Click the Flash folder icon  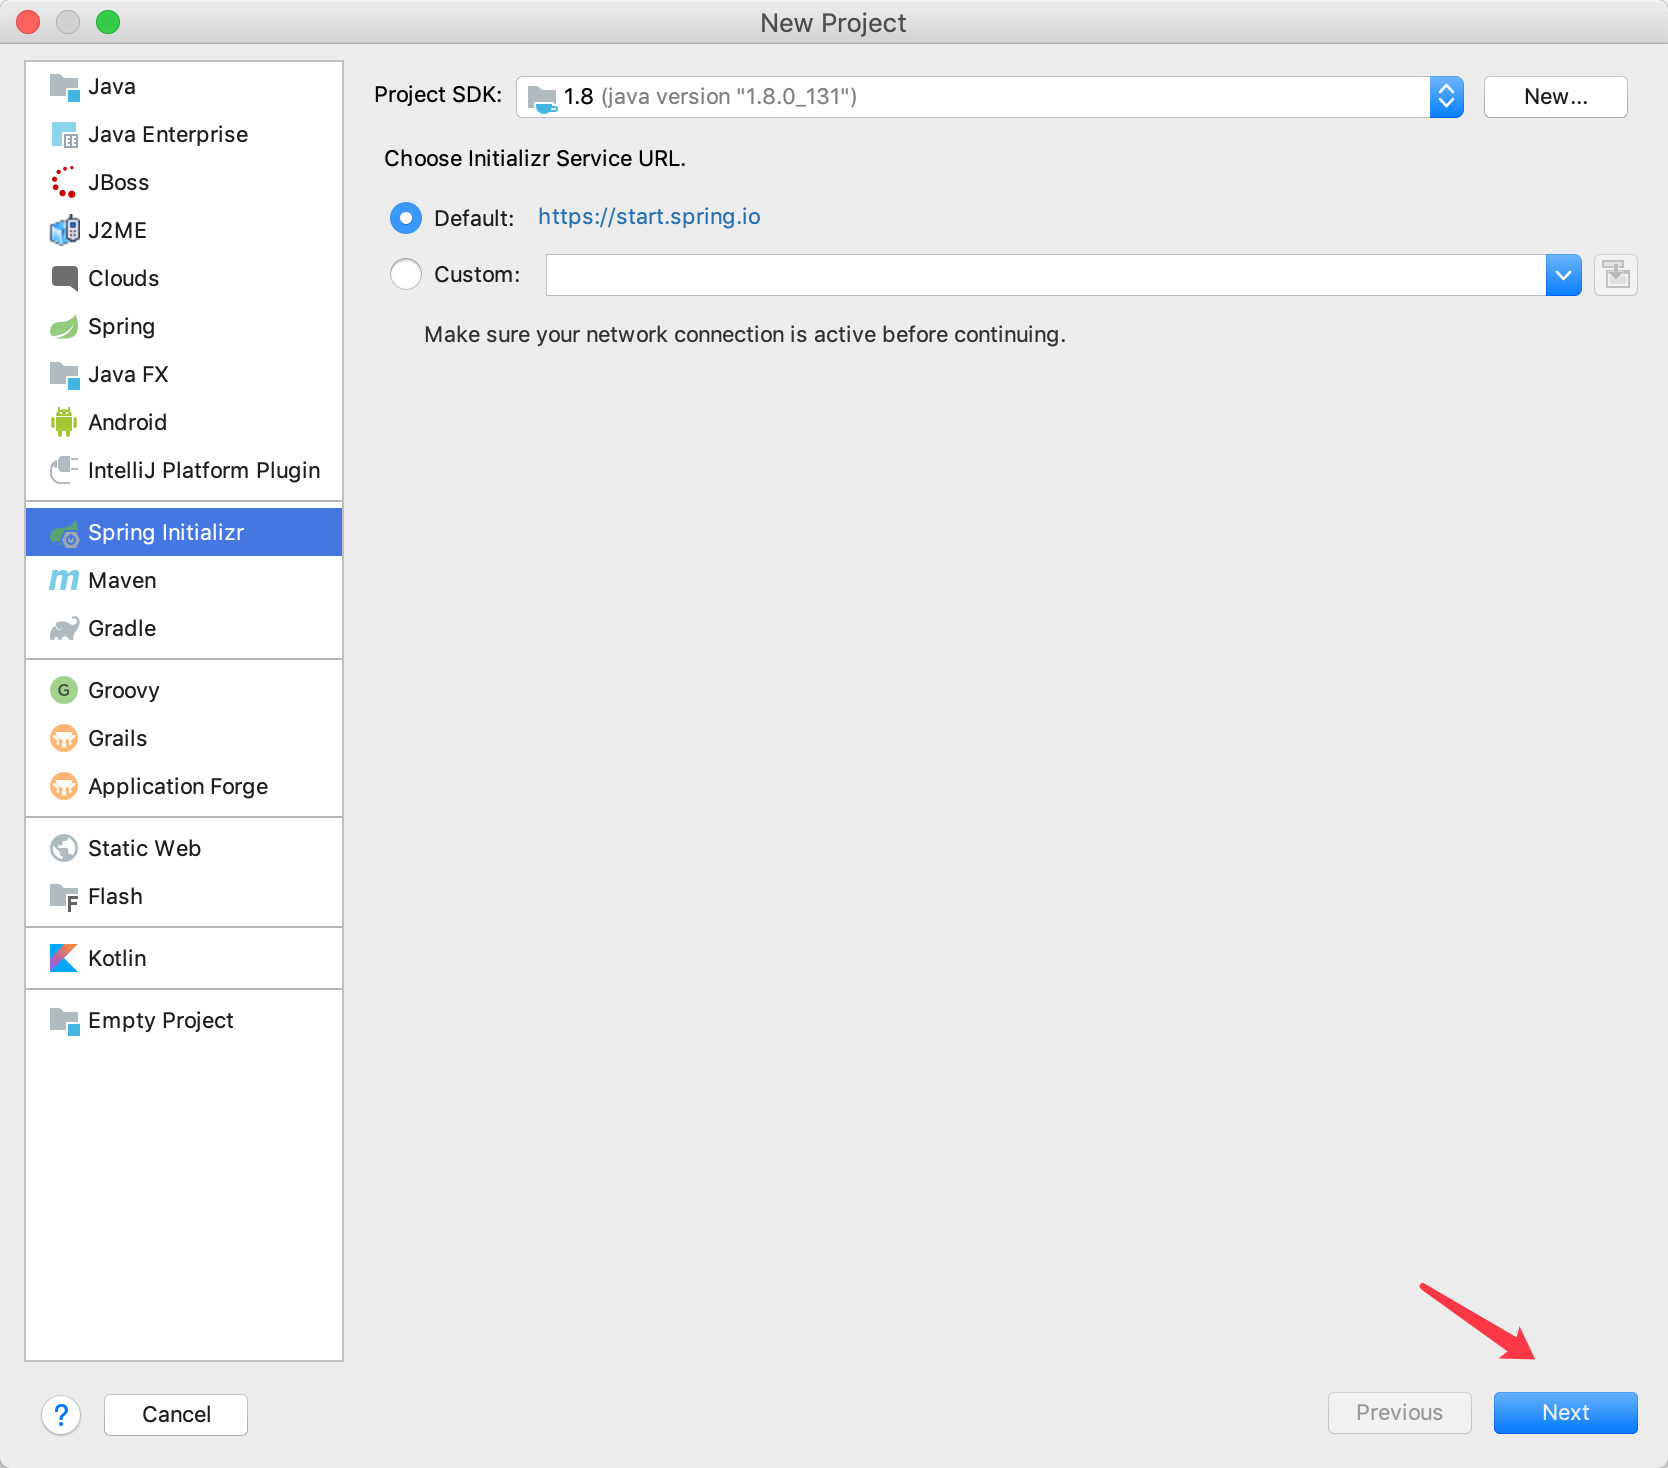tap(64, 897)
